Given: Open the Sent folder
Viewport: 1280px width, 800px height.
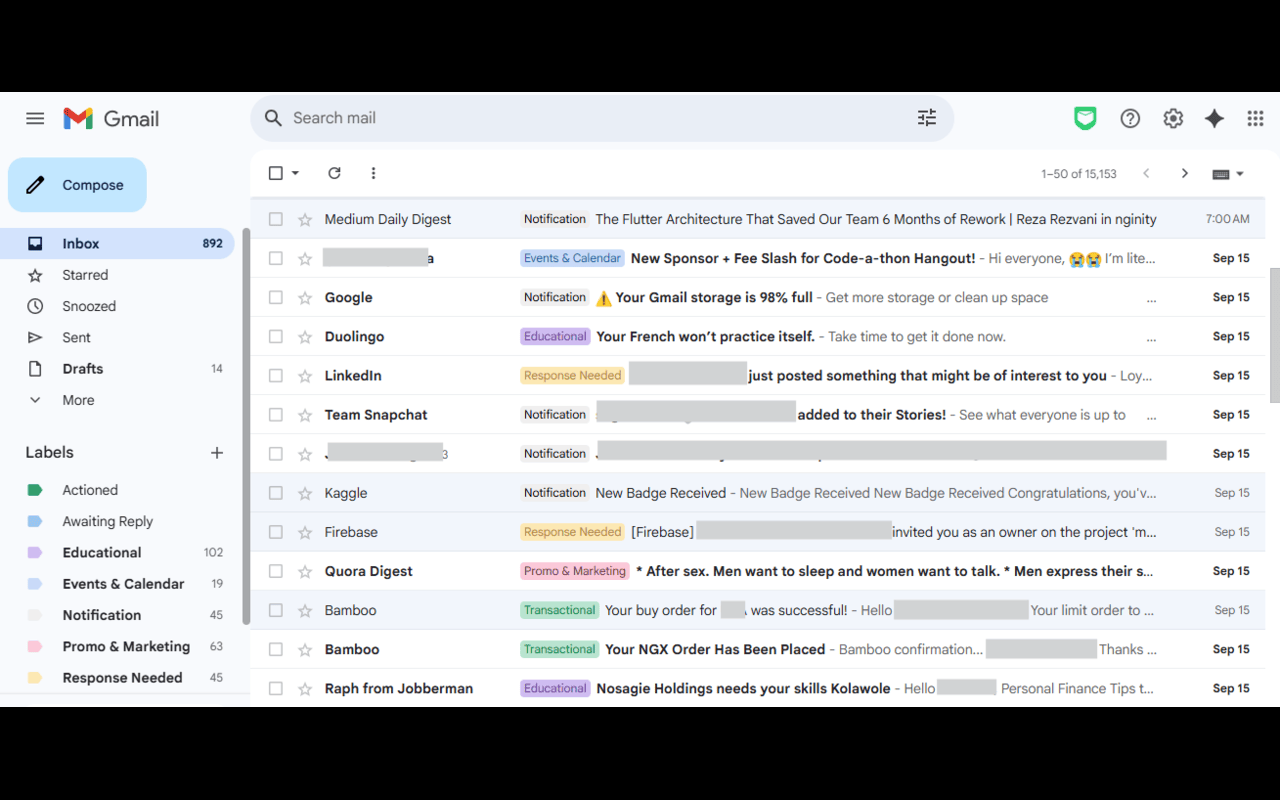Looking at the screenshot, I should point(118,337).
